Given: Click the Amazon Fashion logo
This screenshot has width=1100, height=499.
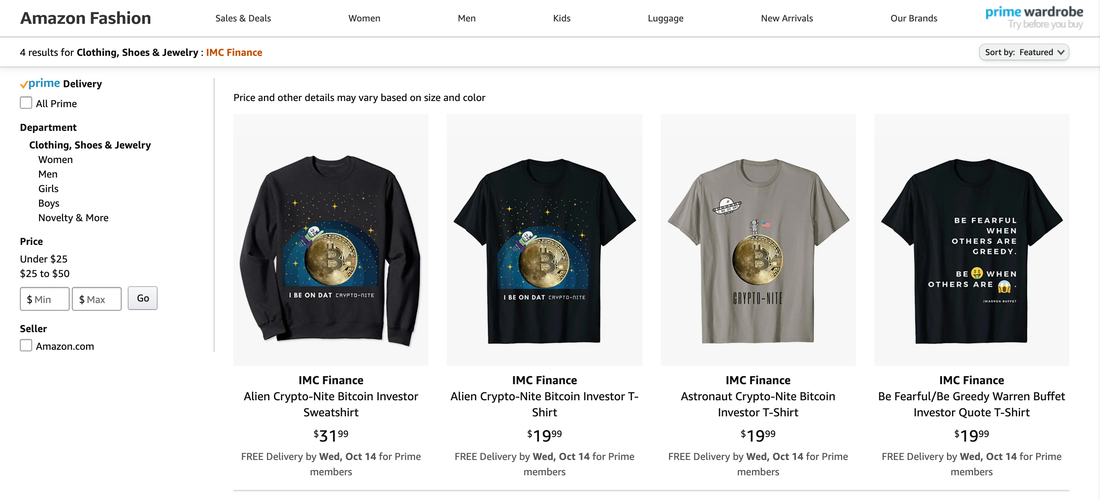Looking at the screenshot, I should click(86, 18).
